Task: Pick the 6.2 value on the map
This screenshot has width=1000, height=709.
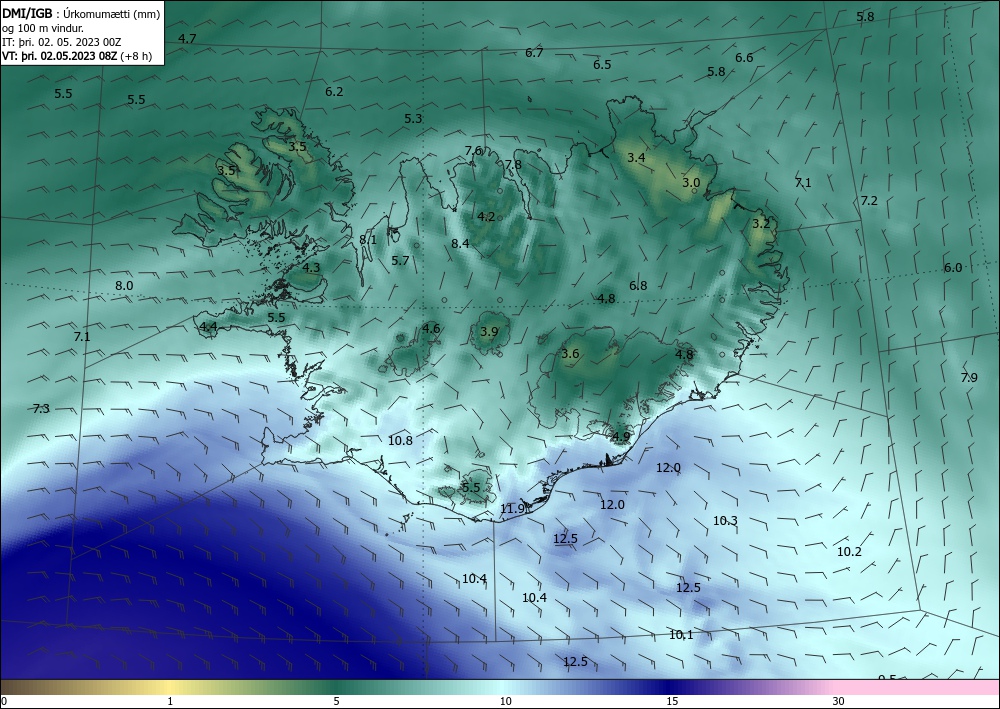Action: pos(334,91)
